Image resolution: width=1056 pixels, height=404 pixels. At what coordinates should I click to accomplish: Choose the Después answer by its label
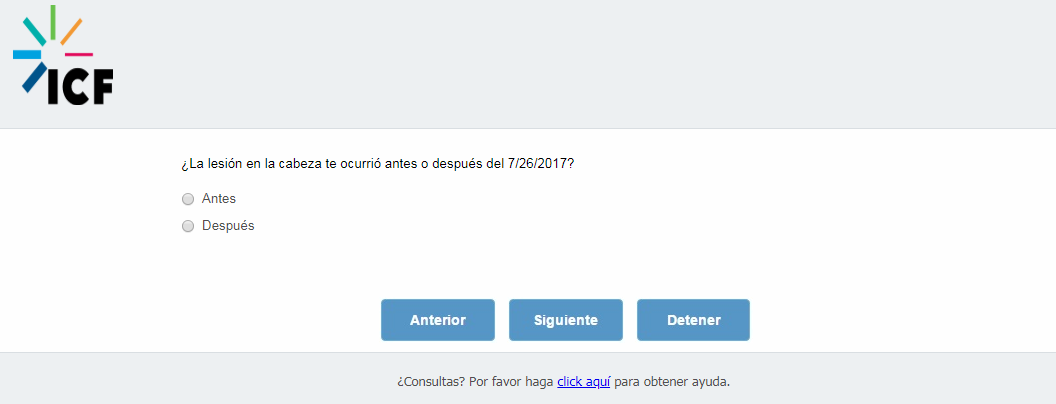[228, 226]
